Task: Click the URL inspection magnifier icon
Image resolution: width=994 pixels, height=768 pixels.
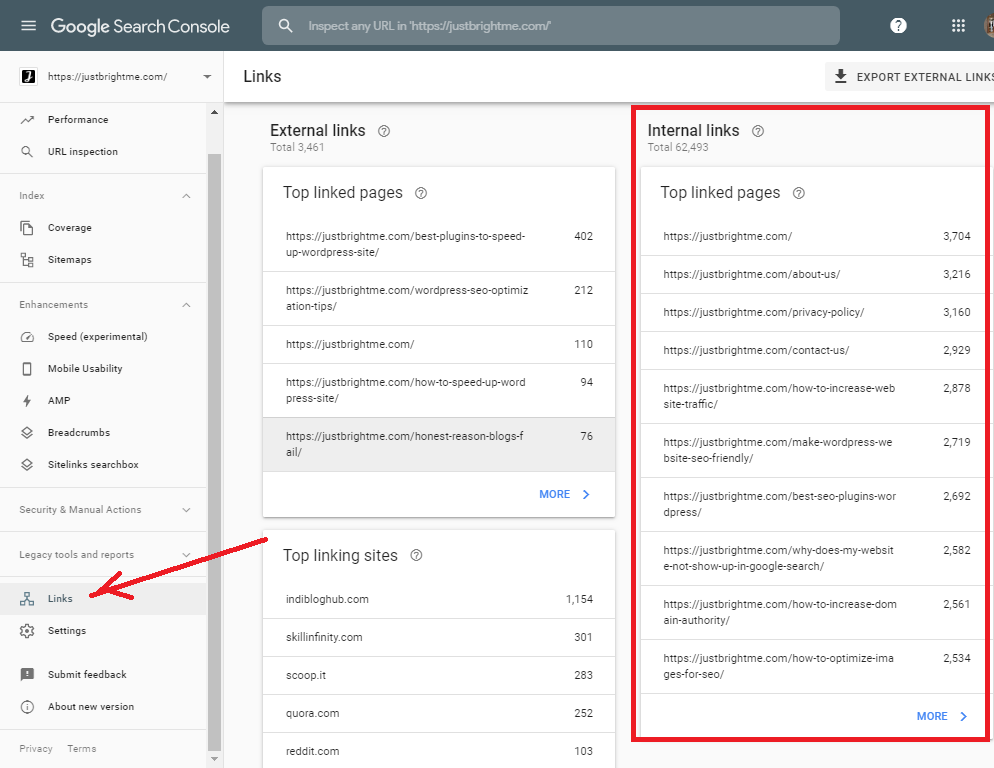Action: click(x=27, y=152)
